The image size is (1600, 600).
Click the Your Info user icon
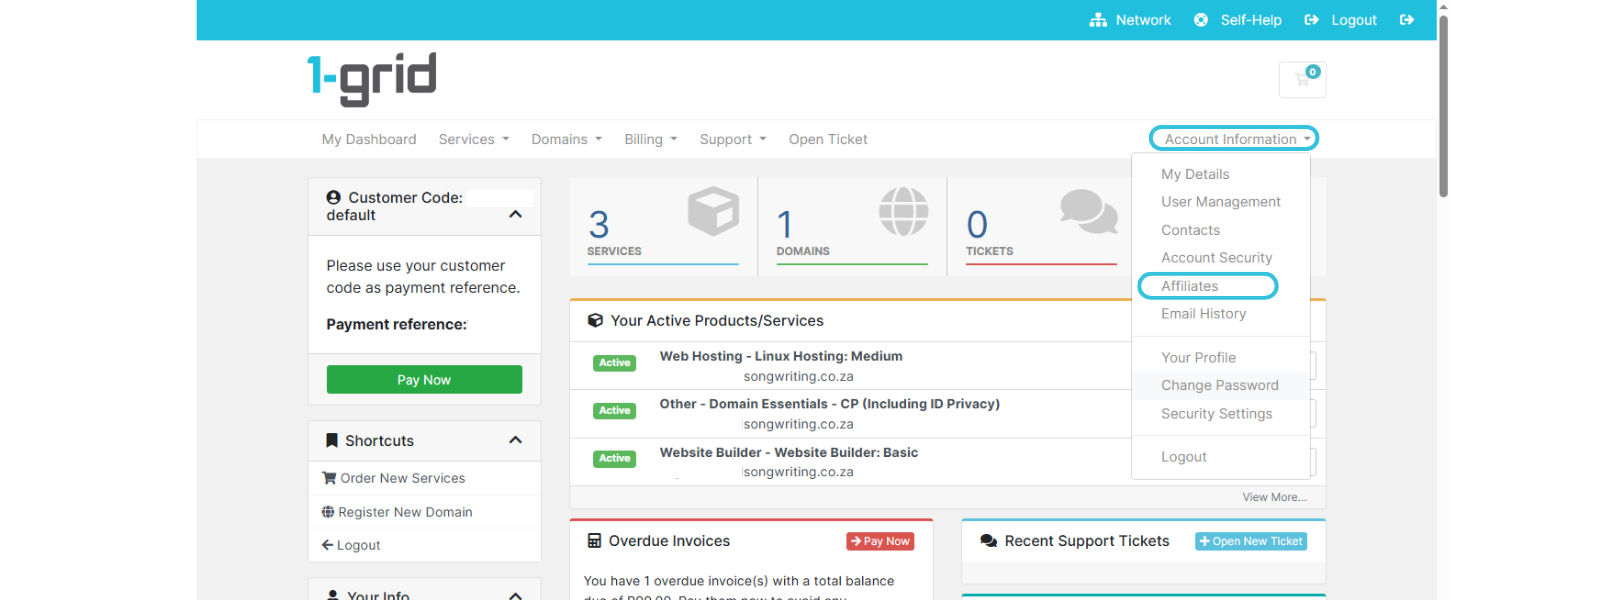(x=333, y=595)
